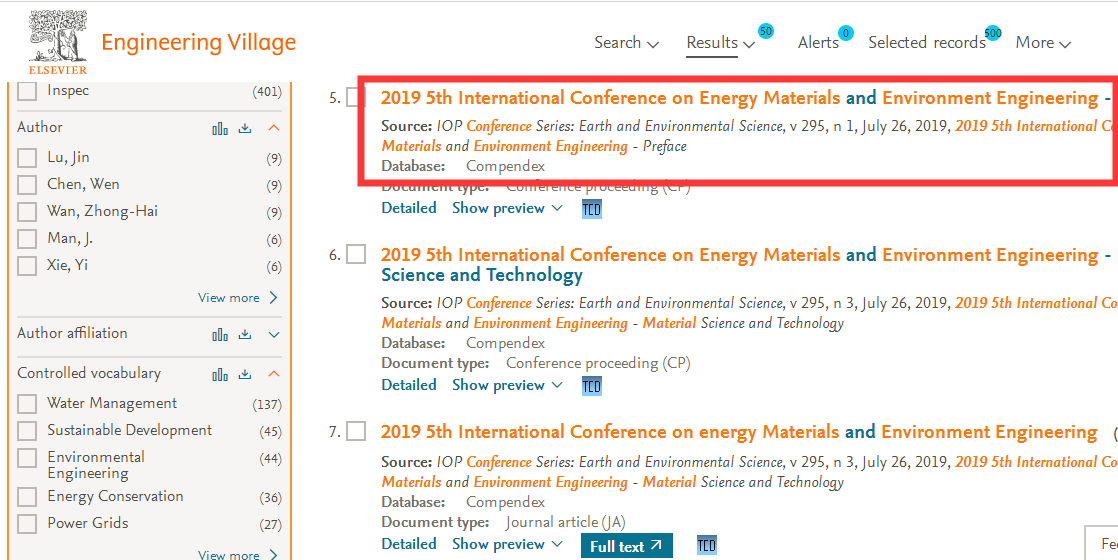Click the Full text button
The image size is (1118, 560).
click(x=627, y=546)
